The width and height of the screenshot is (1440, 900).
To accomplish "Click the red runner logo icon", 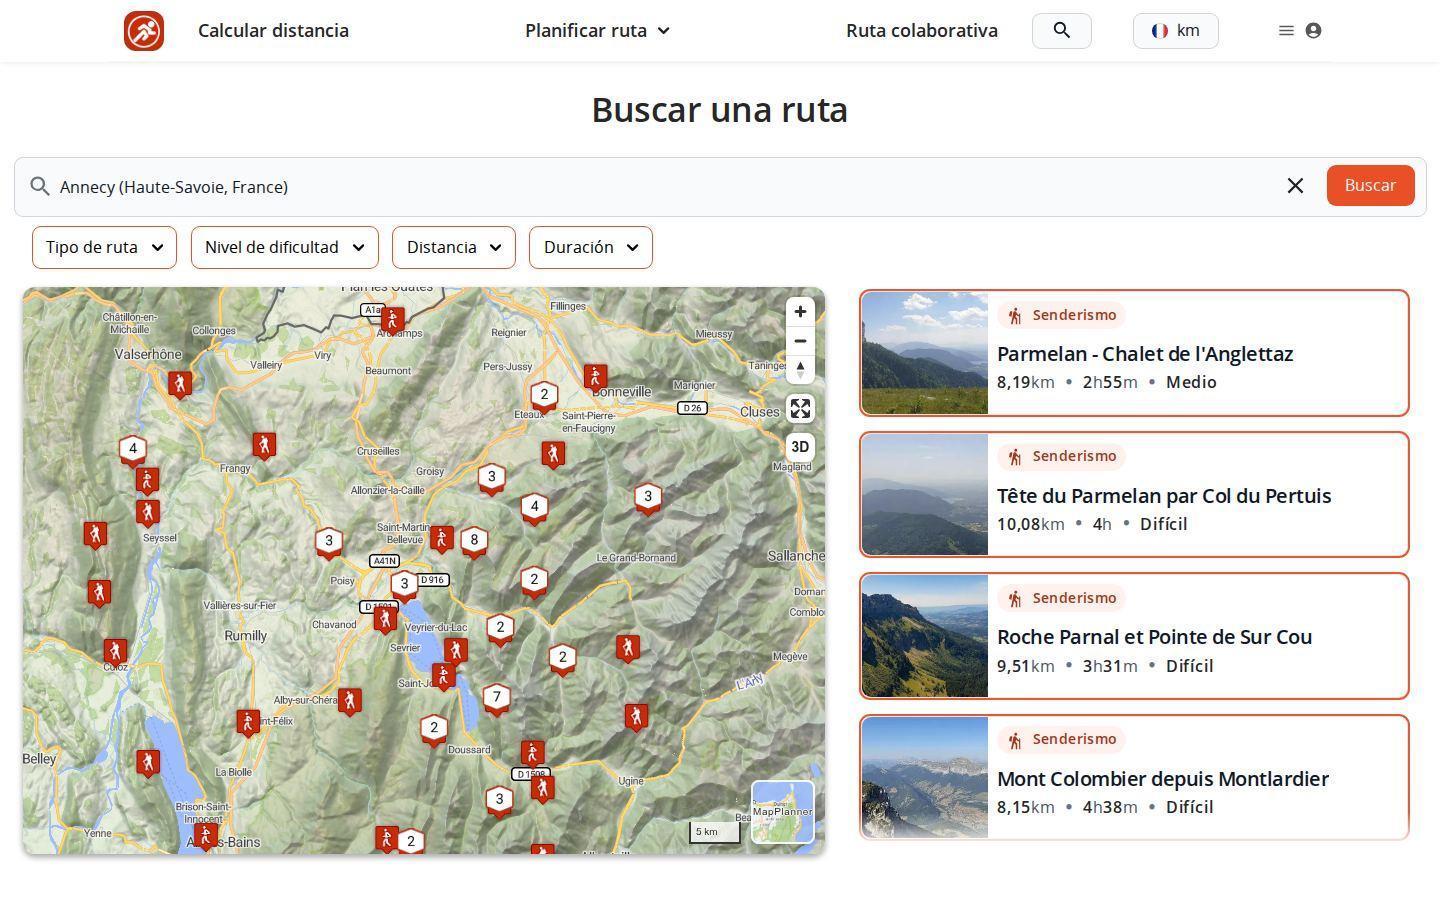I will click(x=144, y=31).
